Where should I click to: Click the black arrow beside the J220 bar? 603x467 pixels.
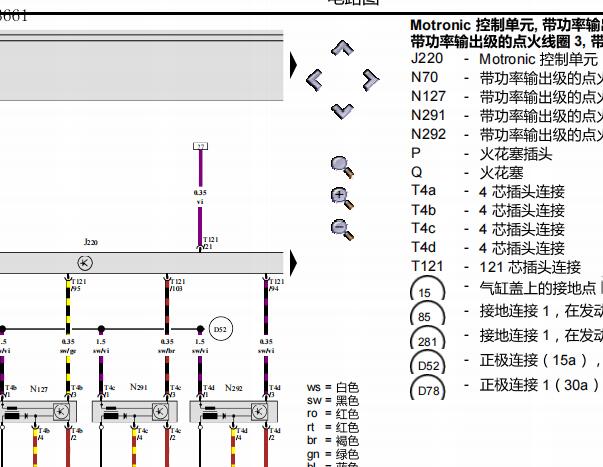pos(294,264)
